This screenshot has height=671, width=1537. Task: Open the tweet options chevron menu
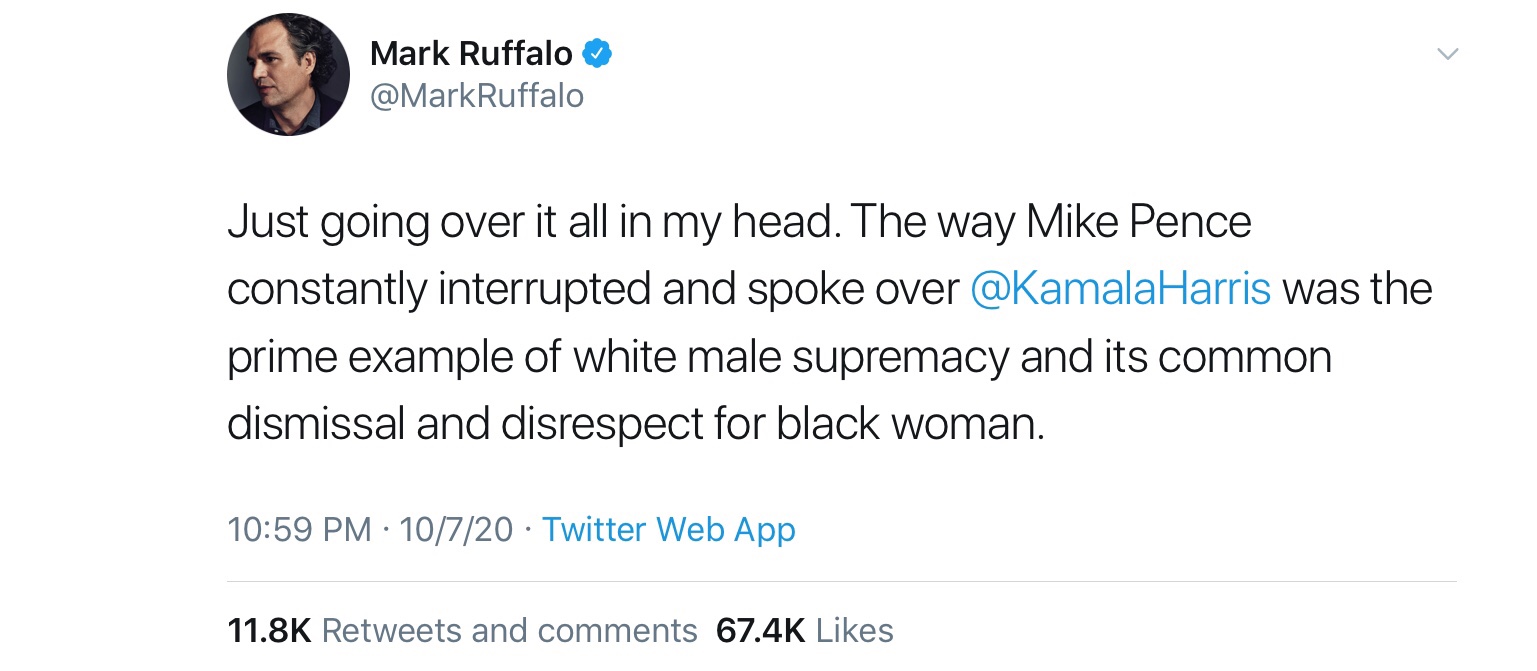[x=1446, y=53]
